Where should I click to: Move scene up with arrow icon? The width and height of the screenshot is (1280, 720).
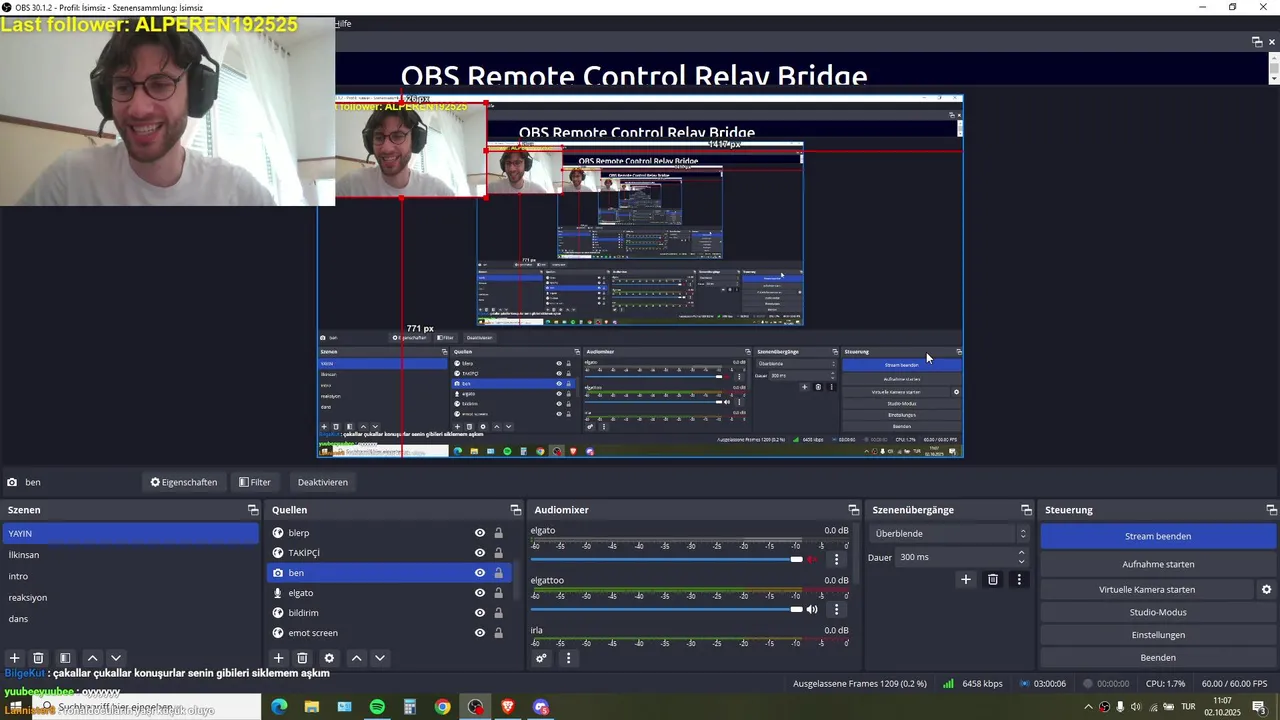point(92,658)
